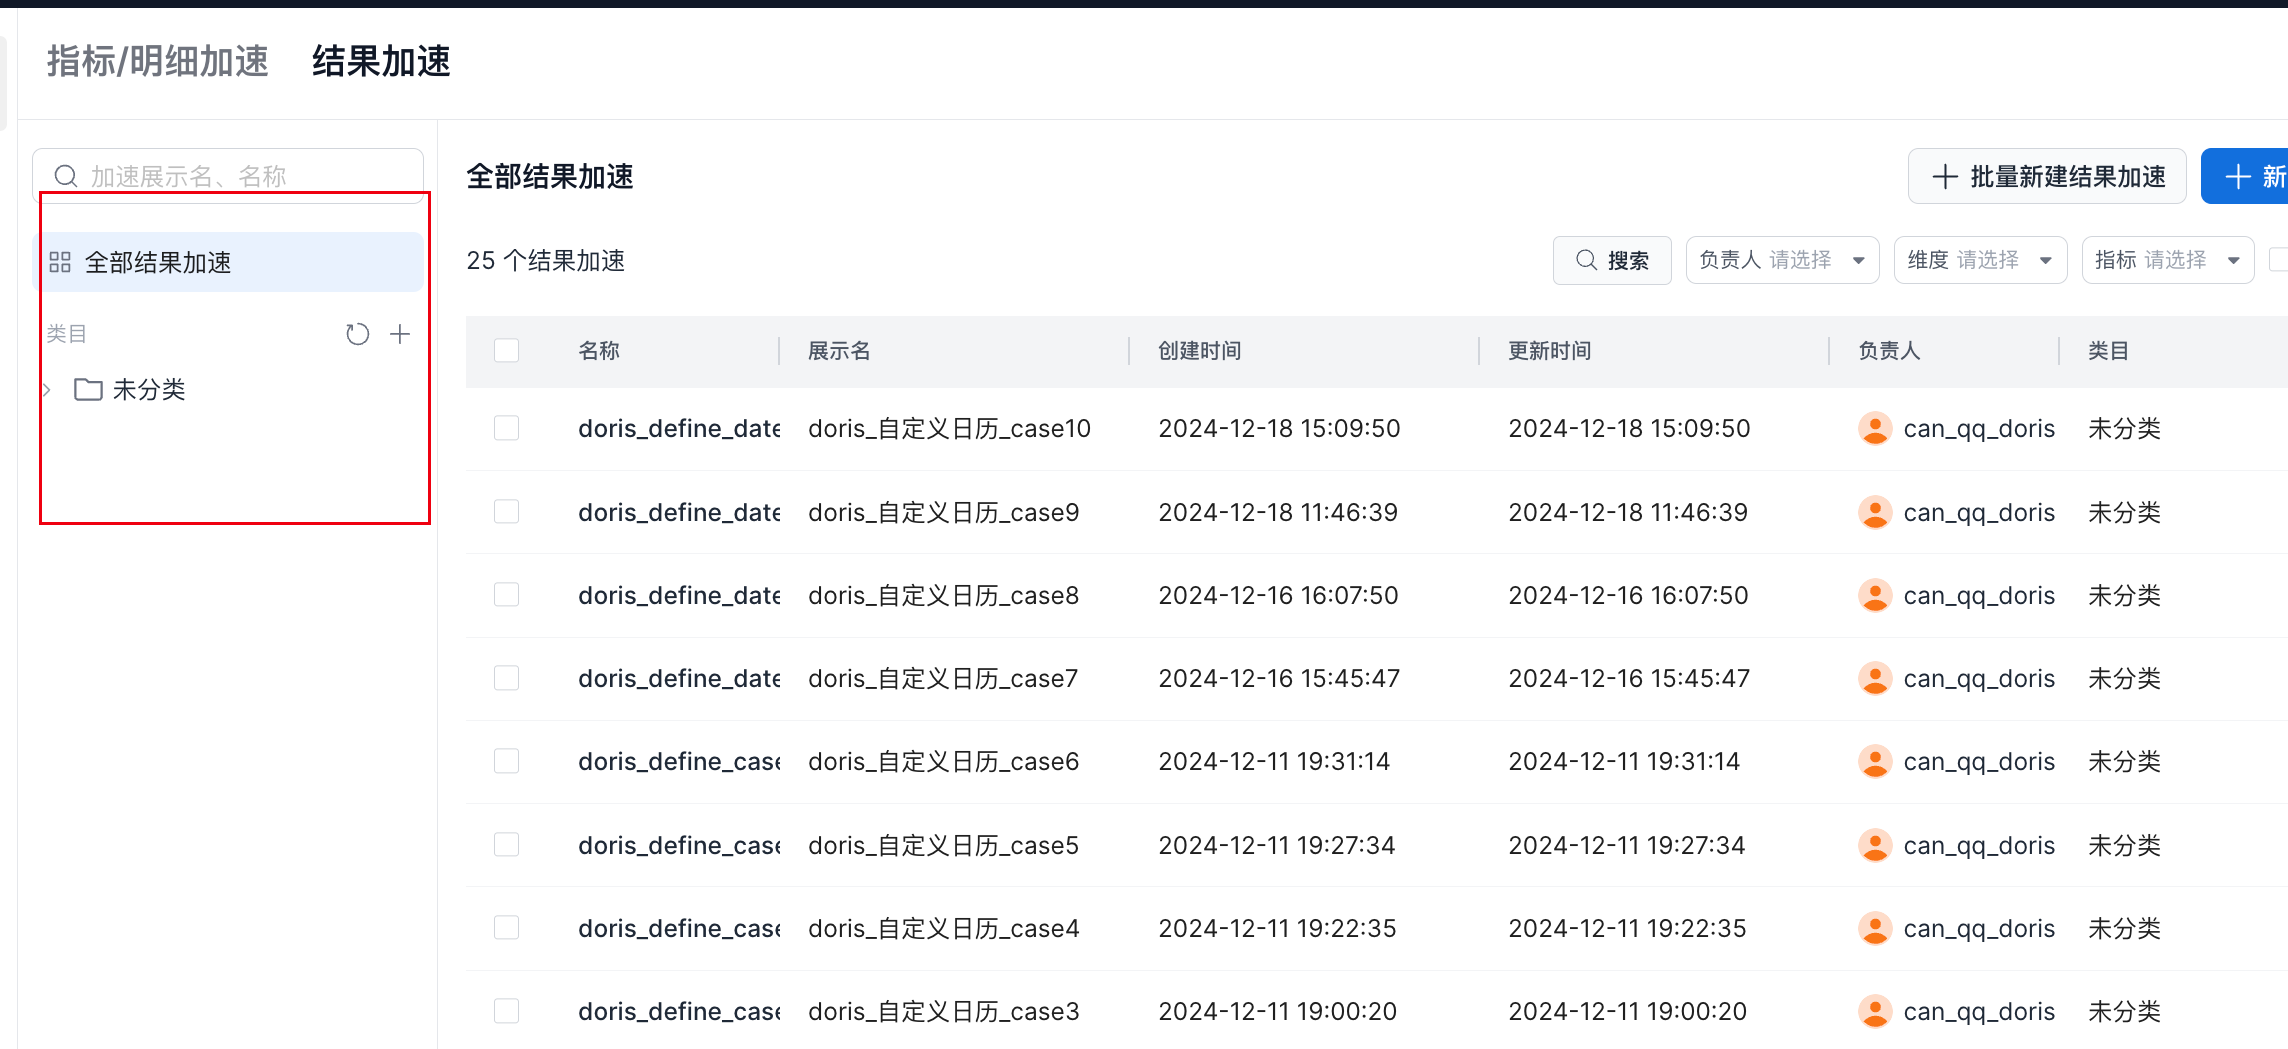The height and width of the screenshot is (1049, 2288).
Task: Click the grid icon beside 全部结果加速
Action: (60, 262)
